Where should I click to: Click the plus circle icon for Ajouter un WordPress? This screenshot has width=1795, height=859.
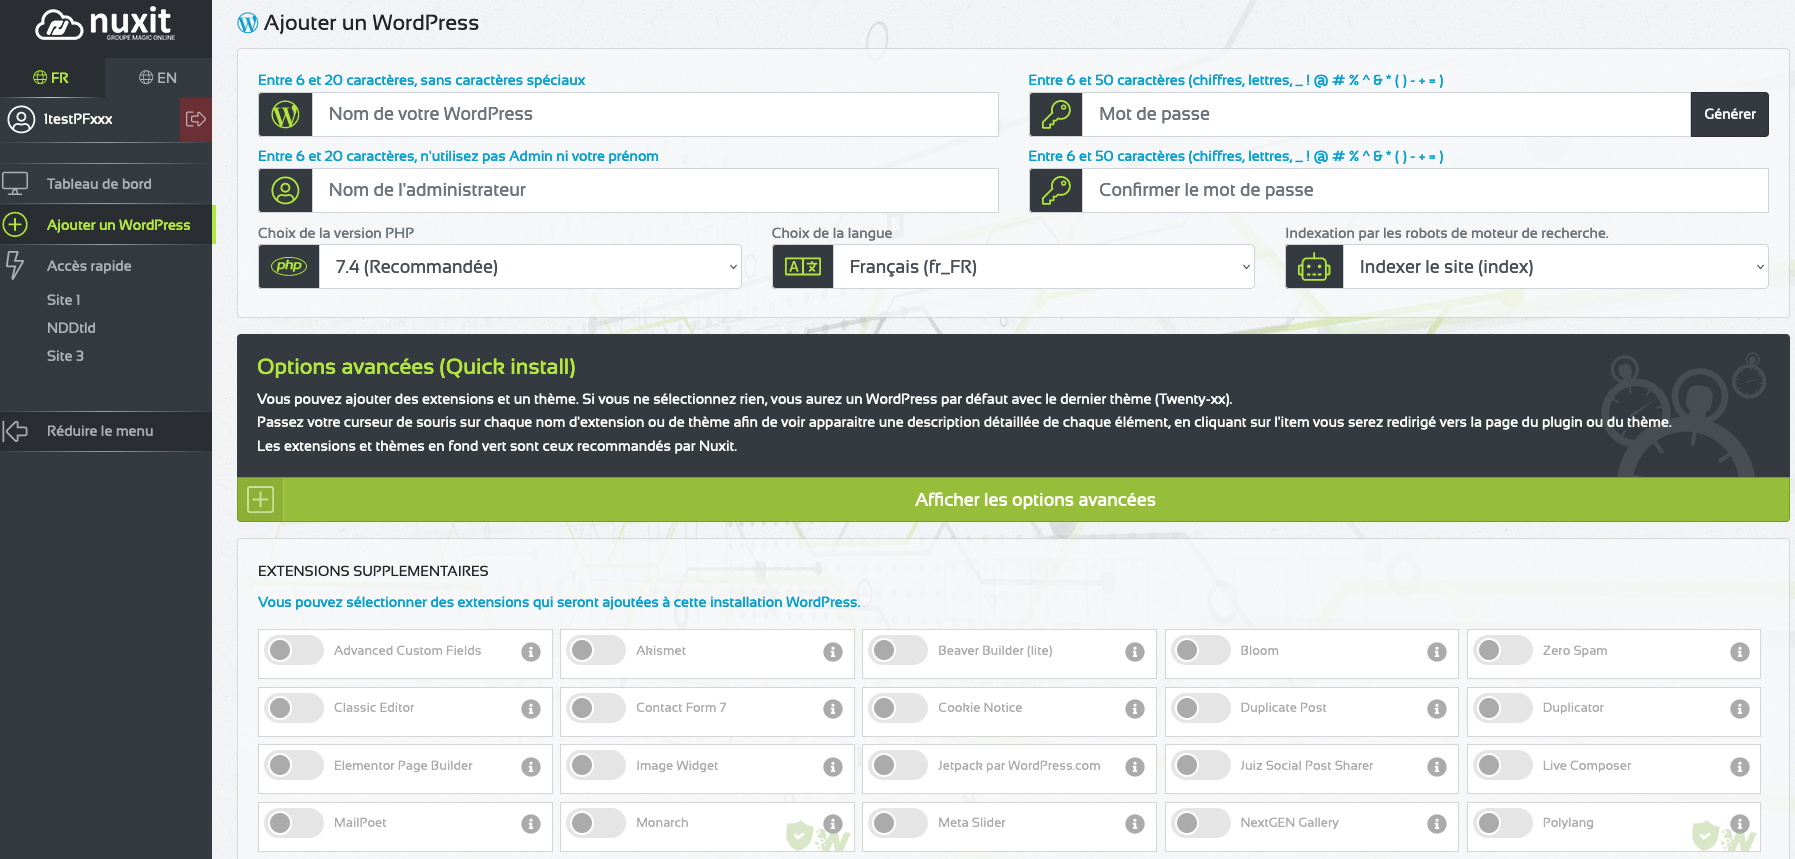15,225
